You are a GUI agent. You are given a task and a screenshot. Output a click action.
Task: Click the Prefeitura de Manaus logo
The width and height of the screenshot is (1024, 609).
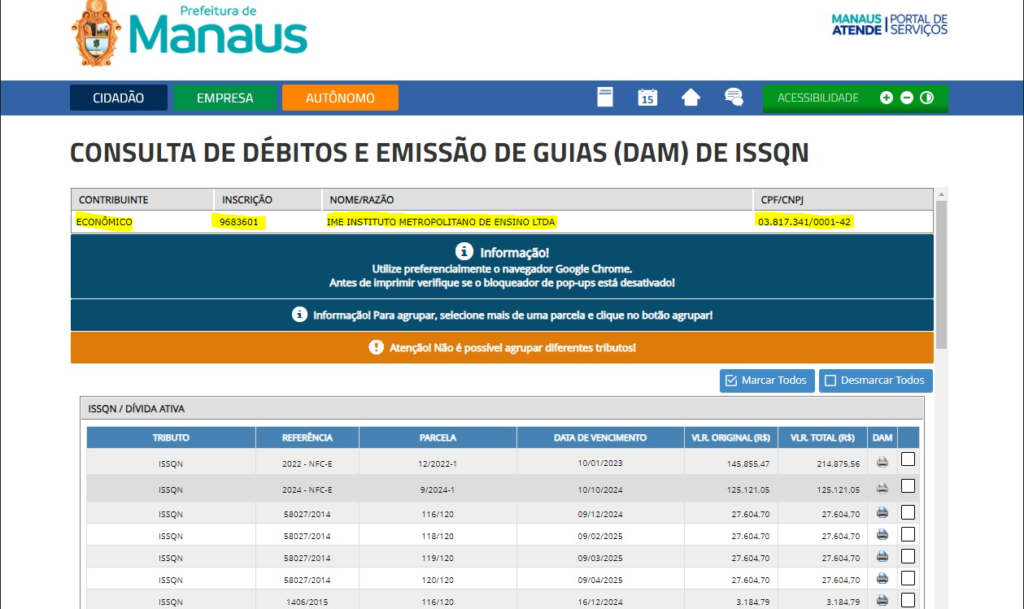click(190, 35)
